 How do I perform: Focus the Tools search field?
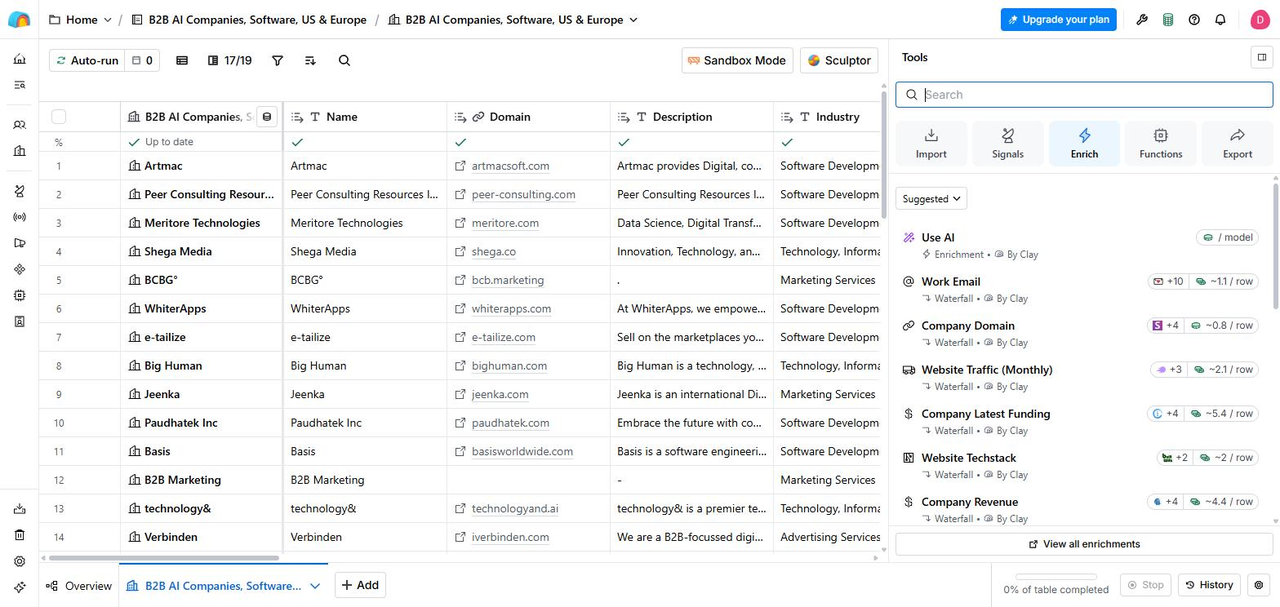pyautogui.click(x=1084, y=94)
